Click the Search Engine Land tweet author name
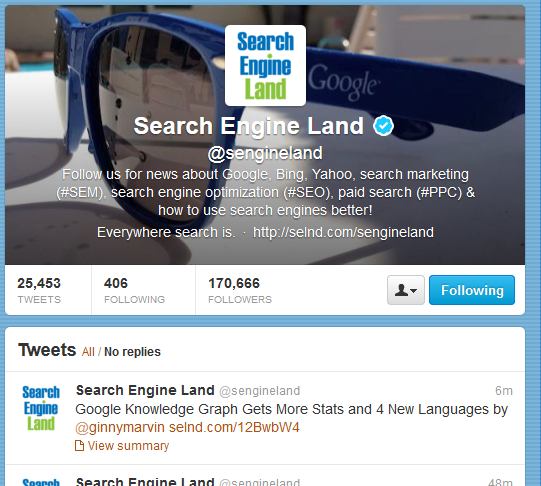 pyautogui.click(x=145, y=390)
